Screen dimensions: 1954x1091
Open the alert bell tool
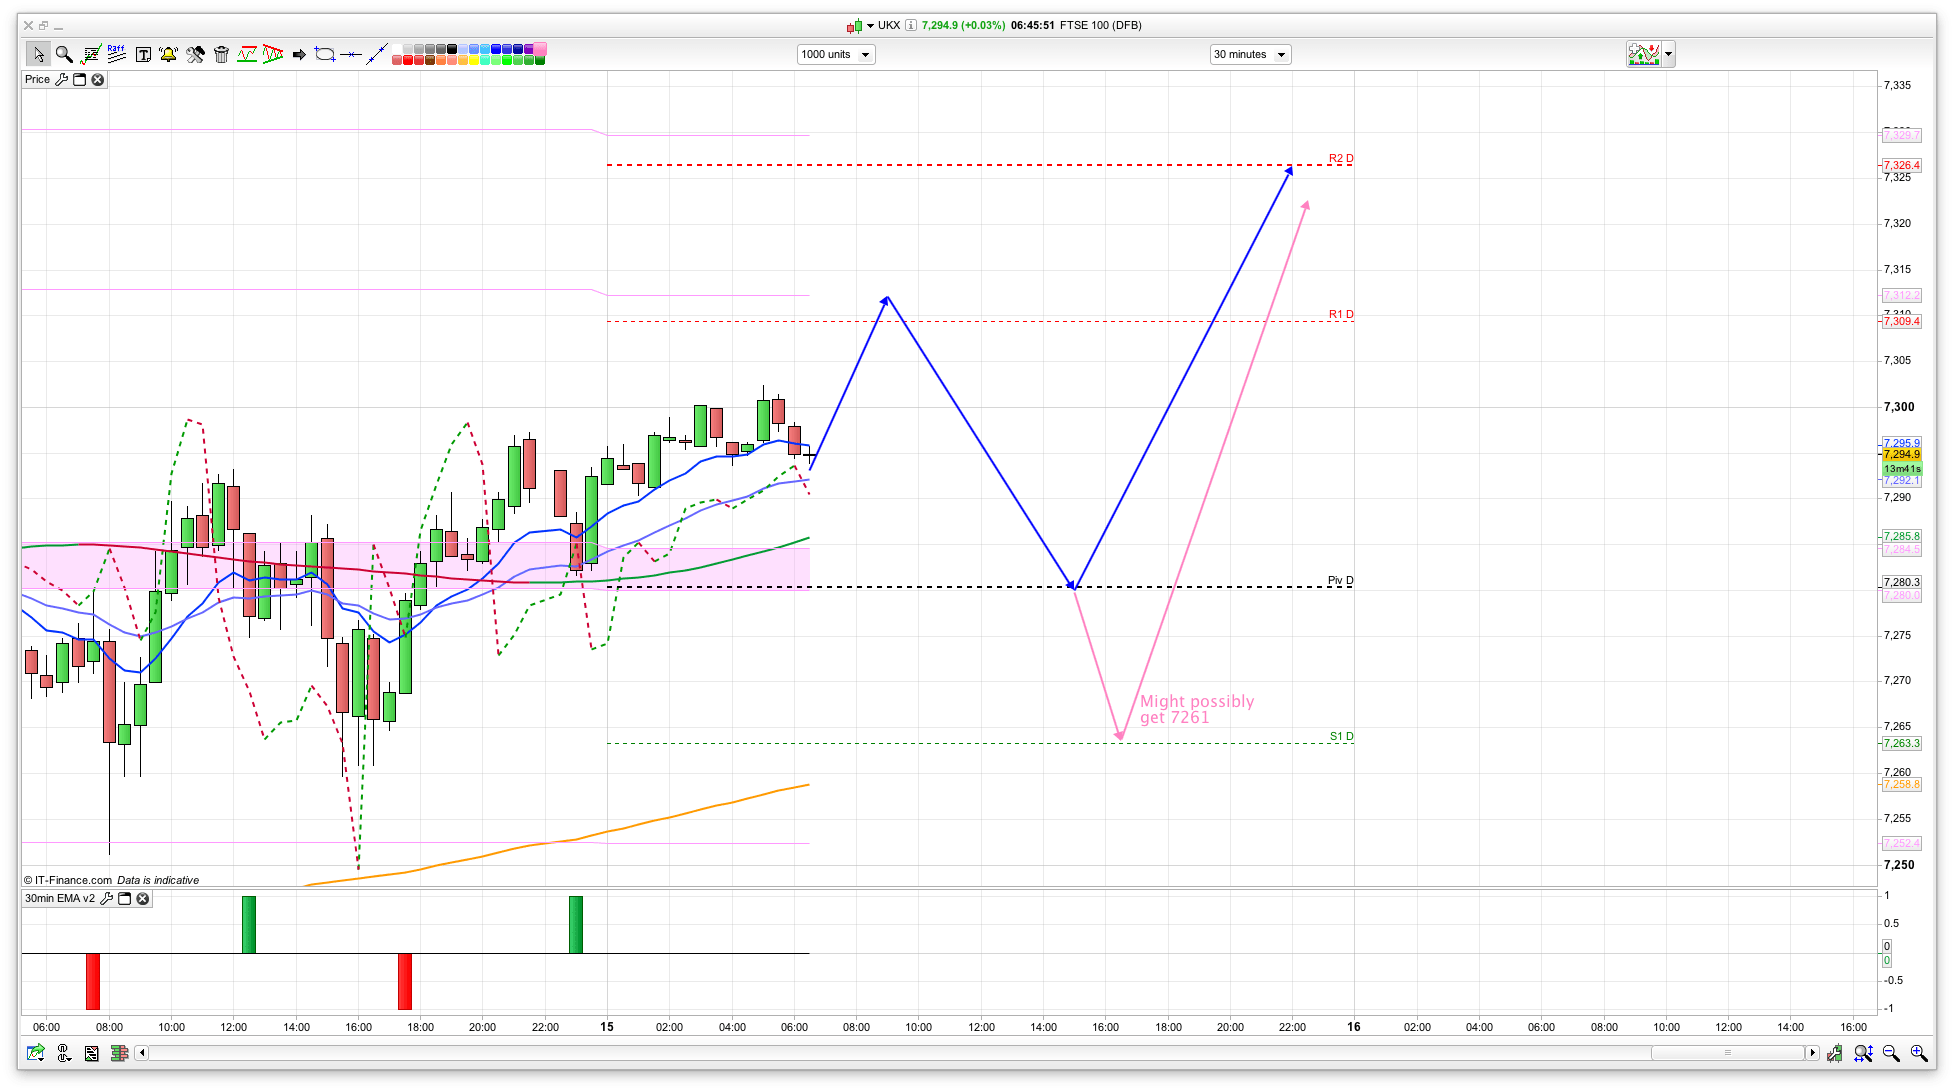coord(168,54)
